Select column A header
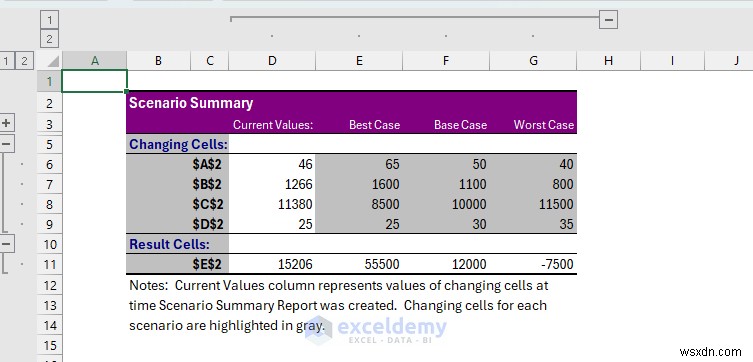The width and height of the screenshot is (753, 362). point(95,61)
